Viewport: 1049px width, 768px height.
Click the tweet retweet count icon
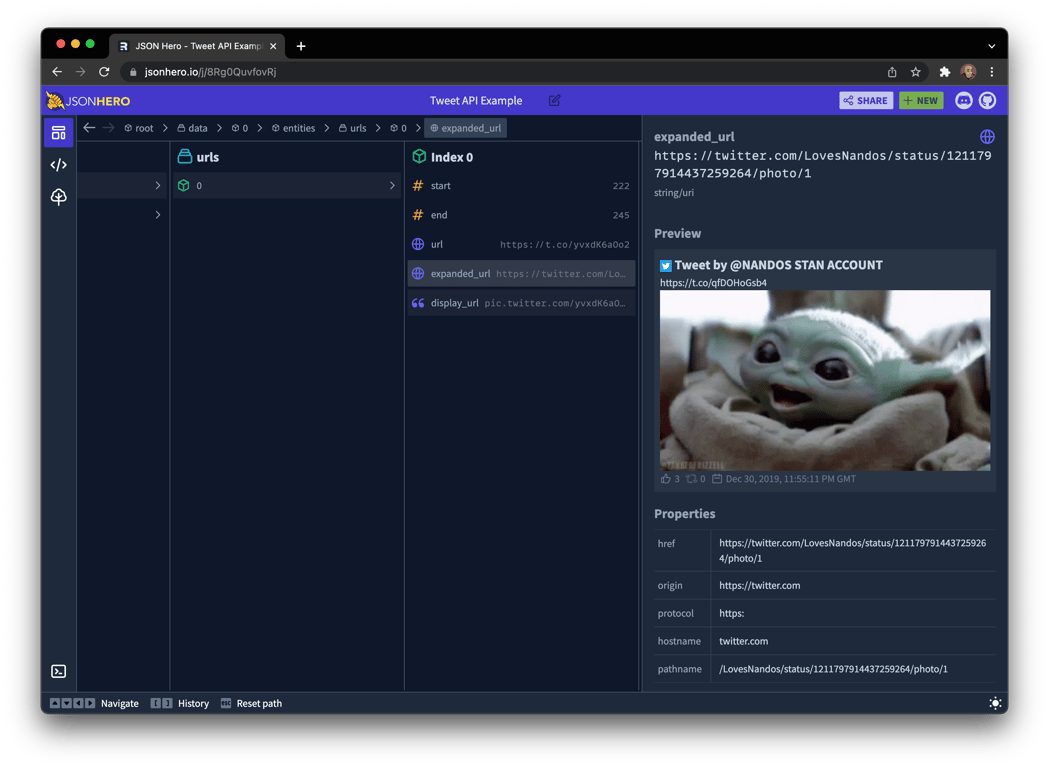(691, 479)
